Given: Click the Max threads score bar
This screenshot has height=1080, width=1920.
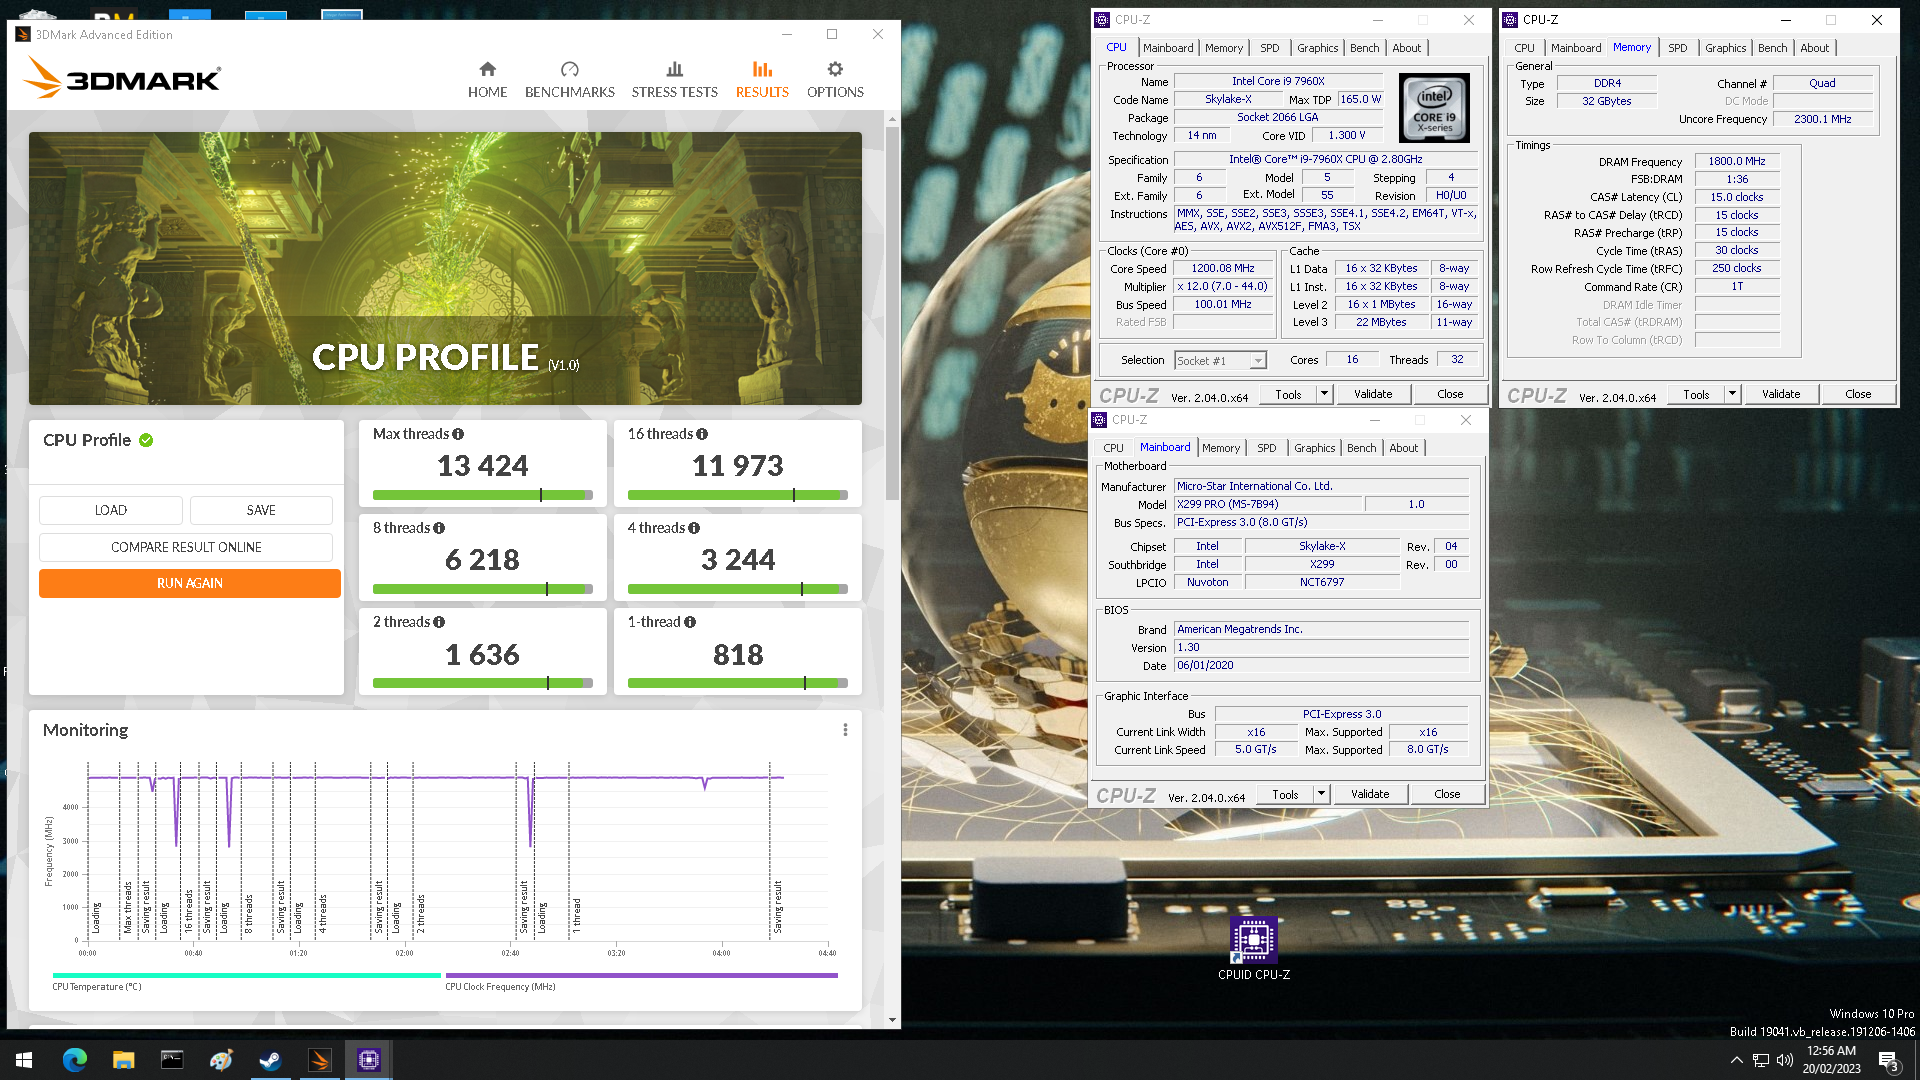Looking at the screenshot, I should coord(482,495).
